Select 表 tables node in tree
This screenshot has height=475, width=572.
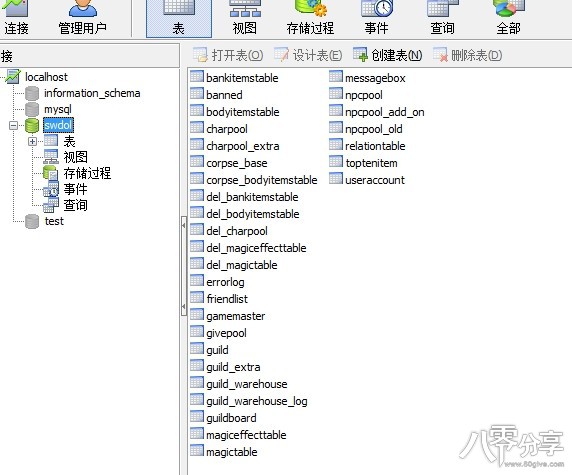point(69,141)
